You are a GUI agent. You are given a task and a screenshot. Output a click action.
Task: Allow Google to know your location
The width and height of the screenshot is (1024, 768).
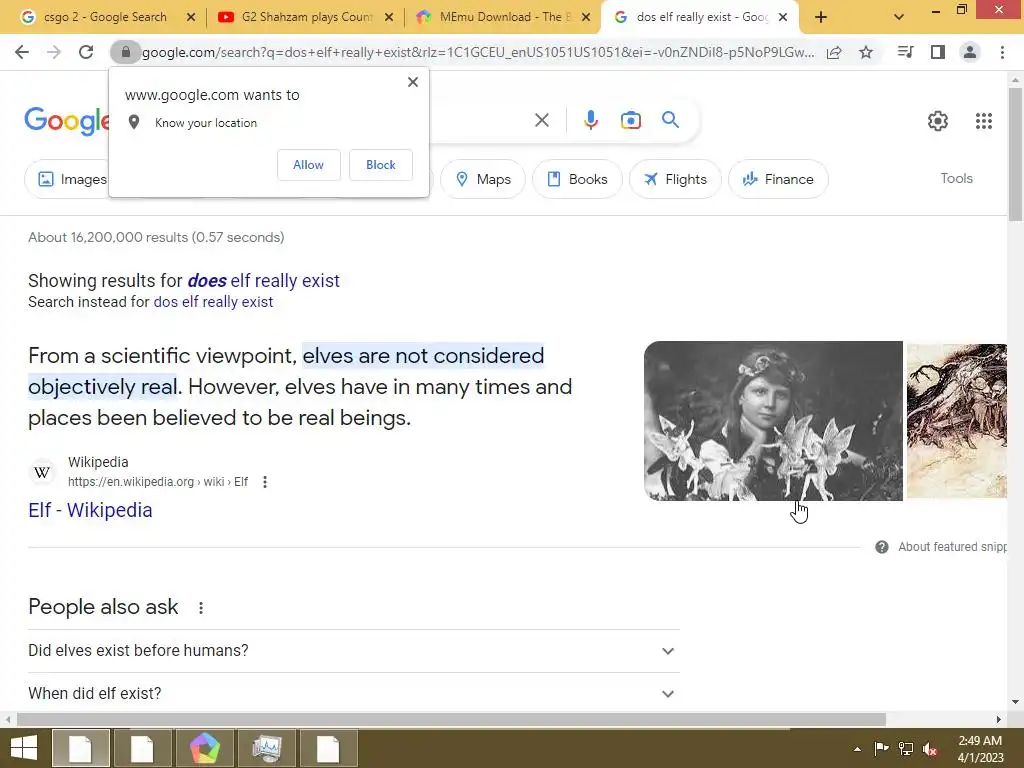[x=308, y=165]
